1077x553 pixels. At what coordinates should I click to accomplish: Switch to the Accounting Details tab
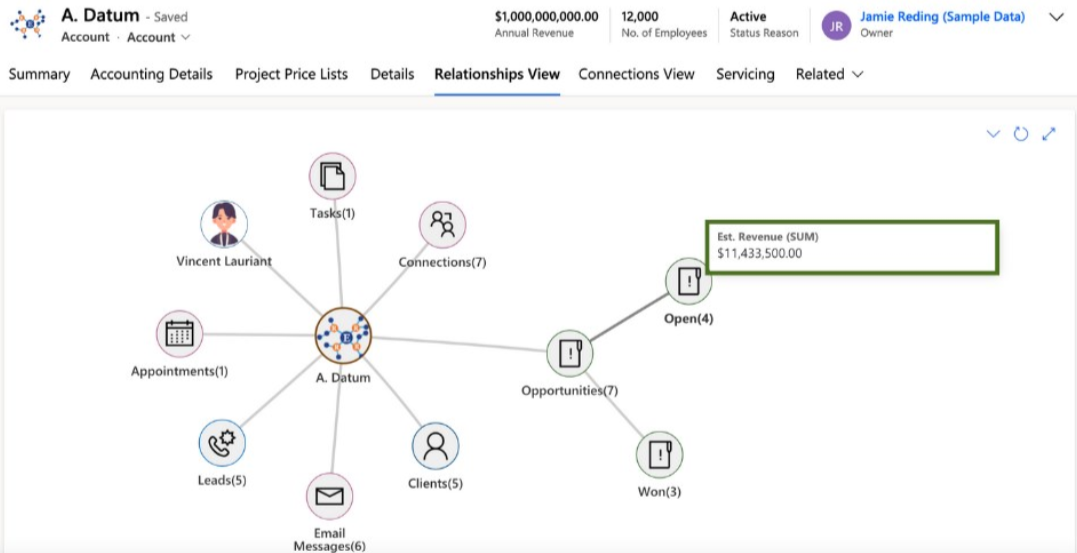point(151,74)
